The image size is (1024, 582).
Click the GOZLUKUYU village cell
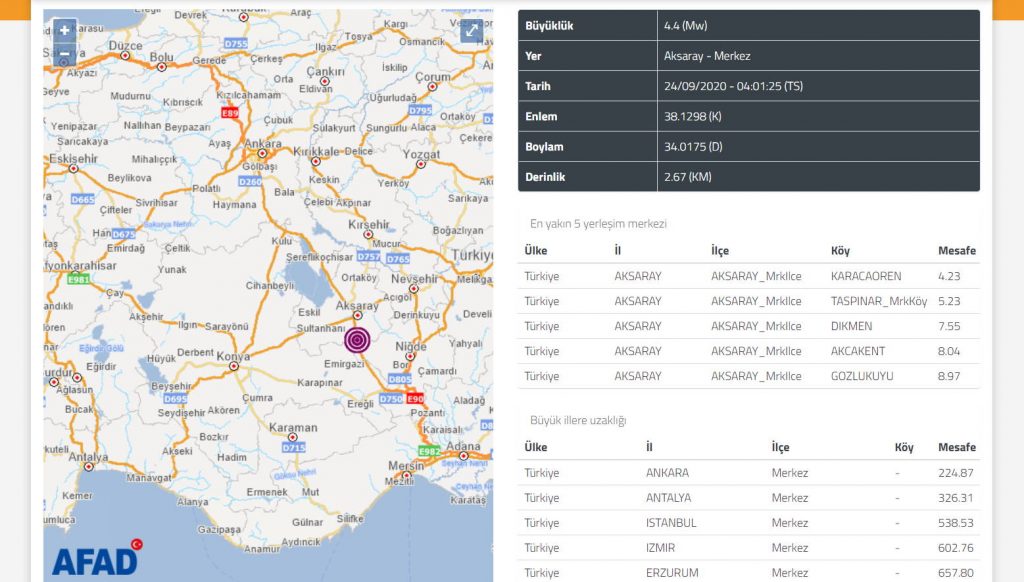861,376
